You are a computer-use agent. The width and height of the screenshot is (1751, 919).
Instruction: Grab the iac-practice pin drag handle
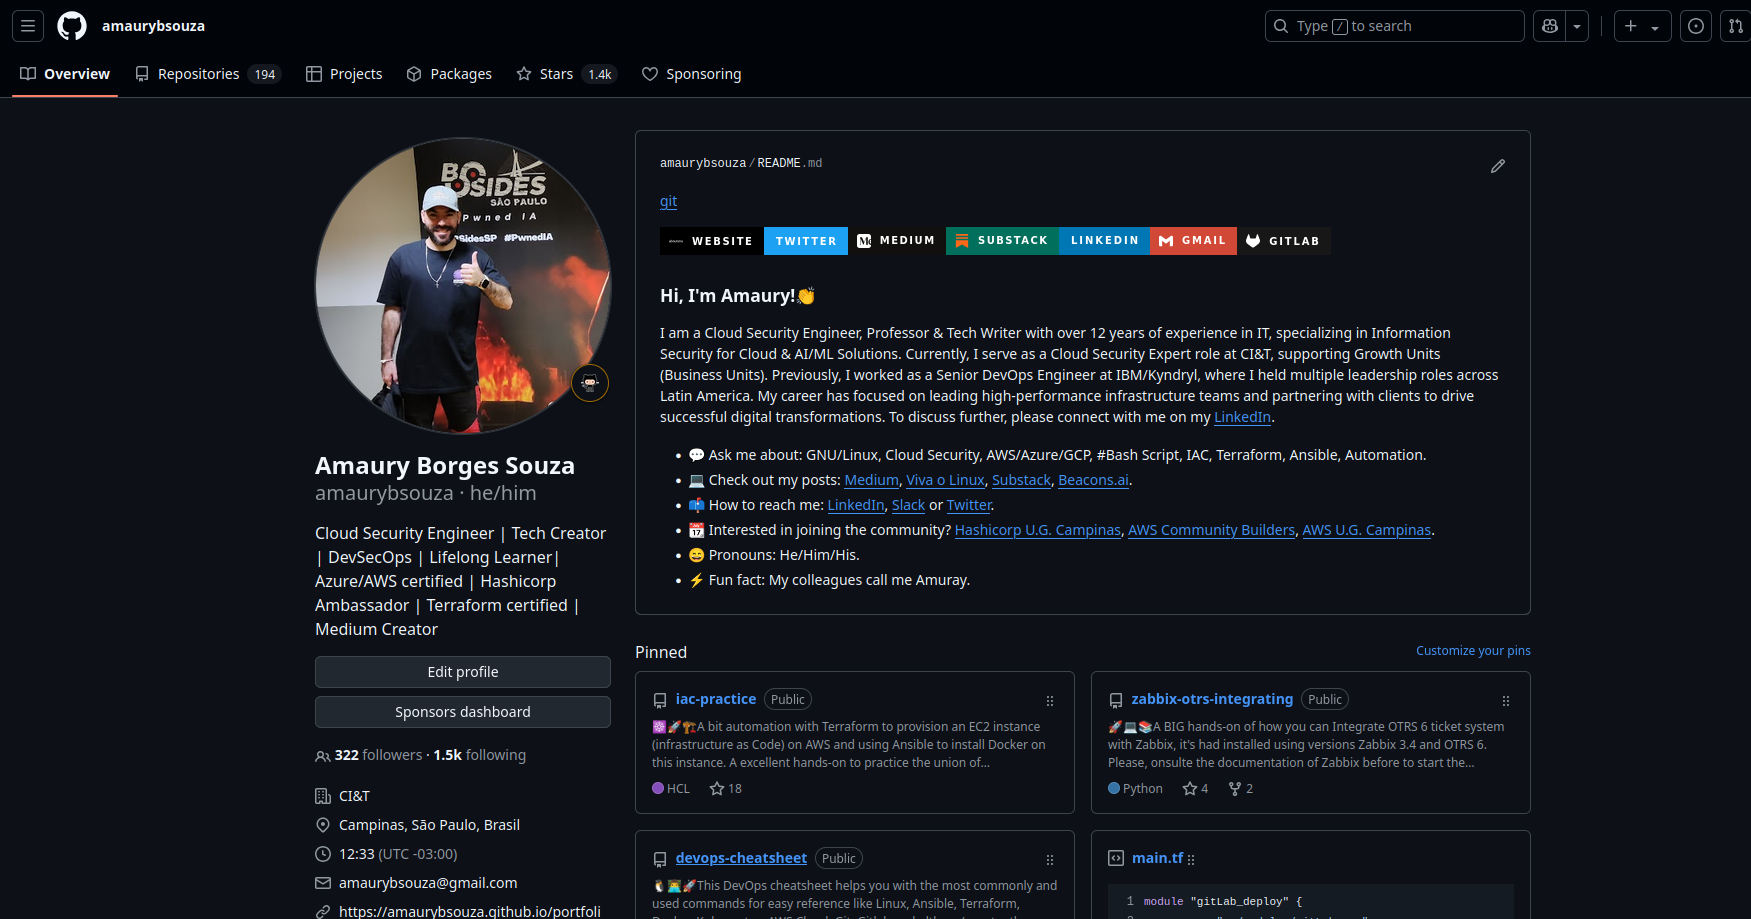[x=1050, y=701]
